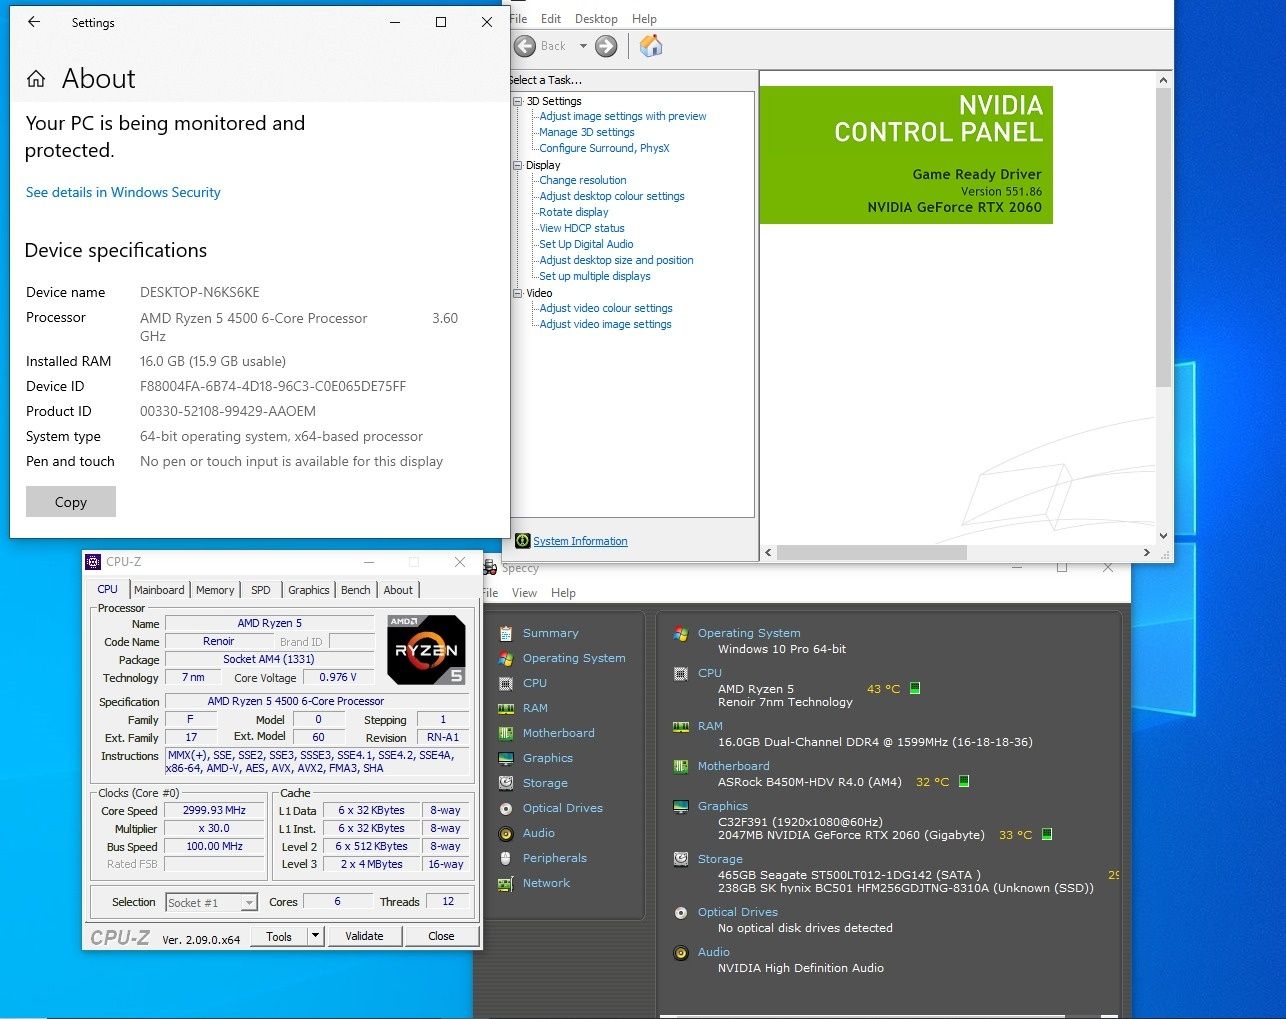Open the back history dropdown arrow in NVIDIA
The height and width of the screenshot is (1019, 1286).
583,46
